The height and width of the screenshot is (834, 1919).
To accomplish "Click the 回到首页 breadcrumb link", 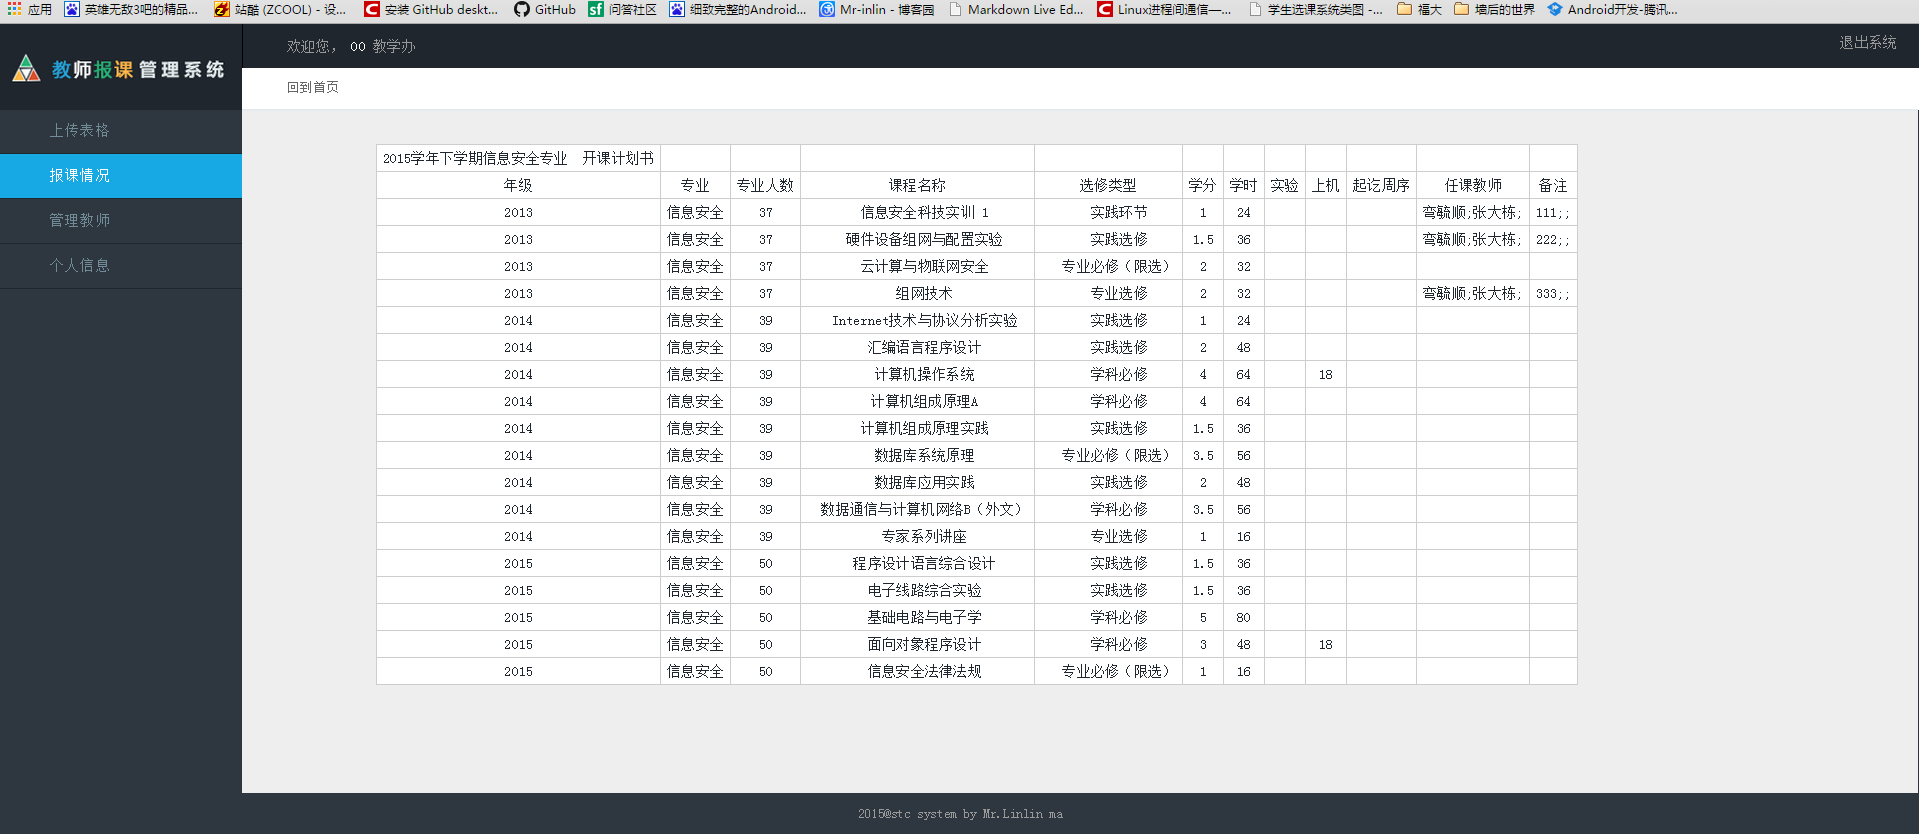I will click(x=313, y=88).
